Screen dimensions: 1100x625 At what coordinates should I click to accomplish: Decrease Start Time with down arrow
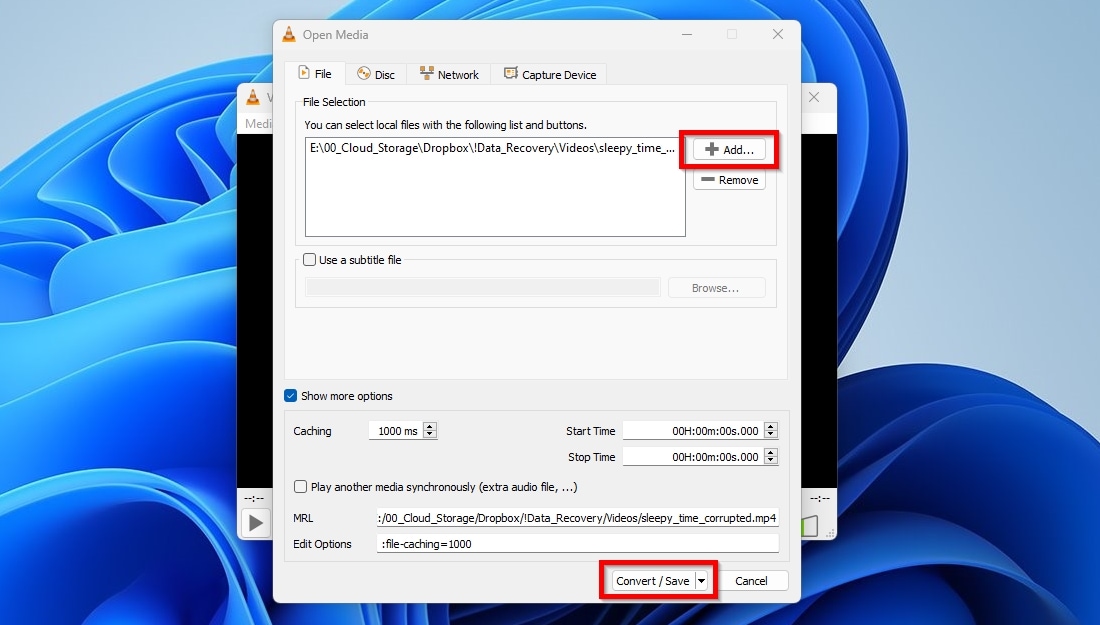pyautogui.click(x=771, y=435)
